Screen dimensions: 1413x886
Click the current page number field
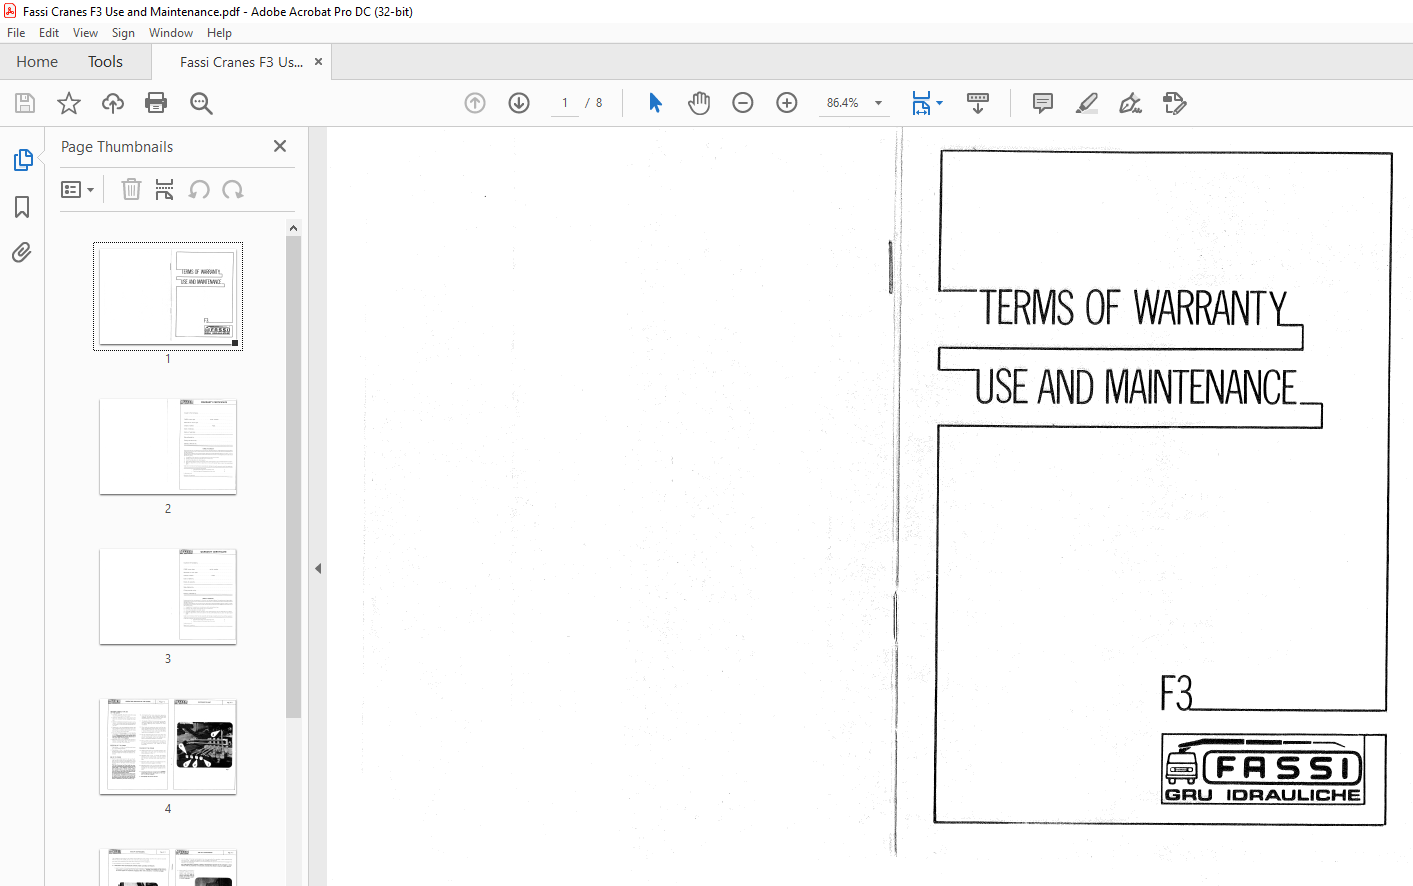click(x=565, y=103)
